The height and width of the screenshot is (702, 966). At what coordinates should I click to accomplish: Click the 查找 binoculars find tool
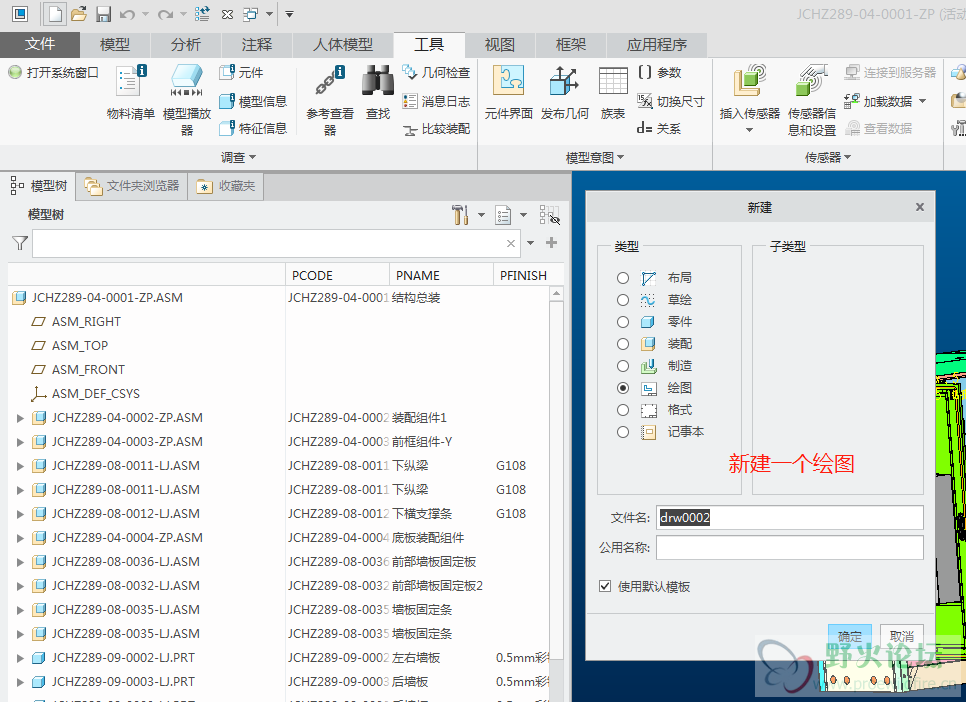[378, 92]
